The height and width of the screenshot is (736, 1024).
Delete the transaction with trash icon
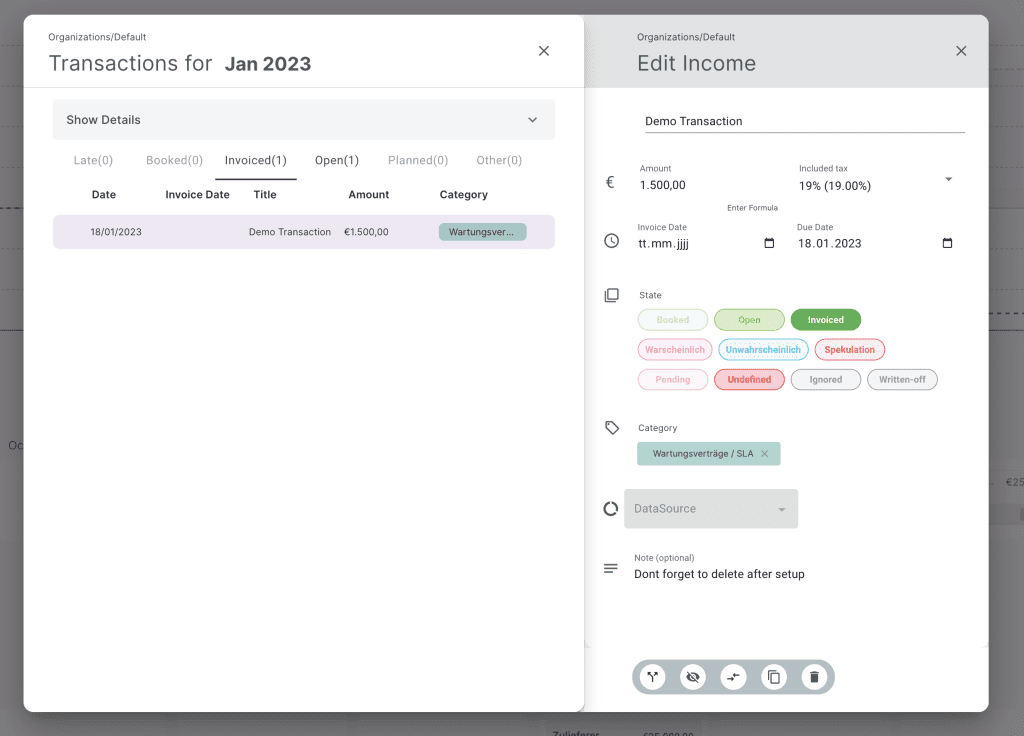(x=814, y=677)
